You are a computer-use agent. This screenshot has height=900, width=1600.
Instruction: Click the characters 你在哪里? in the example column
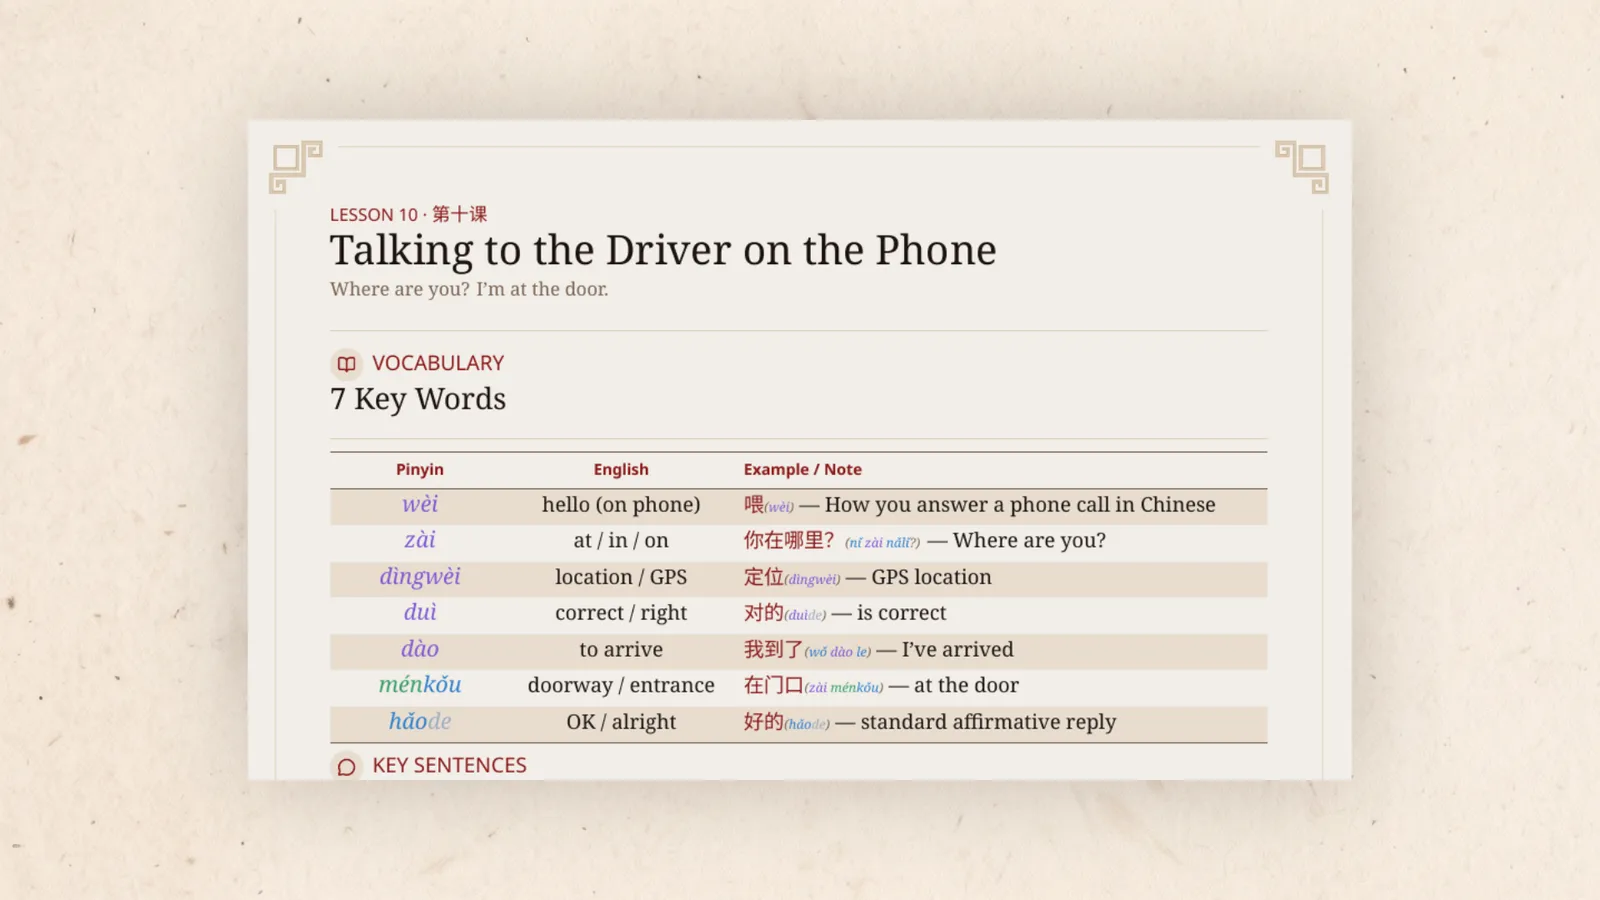point(789,540)
